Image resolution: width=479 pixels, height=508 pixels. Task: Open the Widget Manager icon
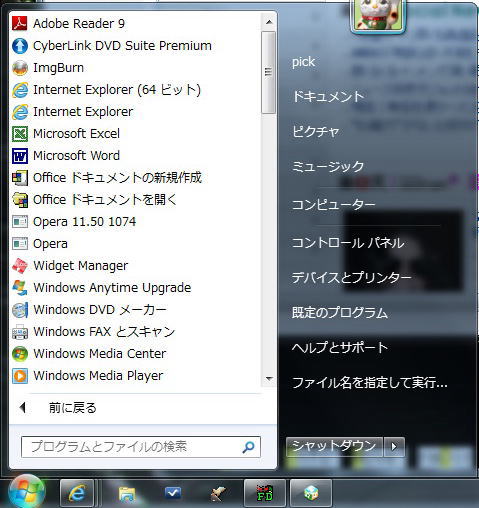(20, 266)
